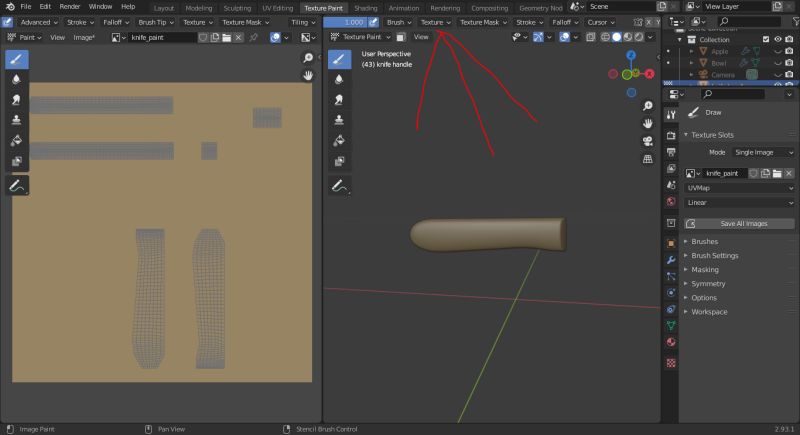Select the Annotate tool in the 3D viewport
This screenshot has height=435, width=800.
click(x=339, y=186)
